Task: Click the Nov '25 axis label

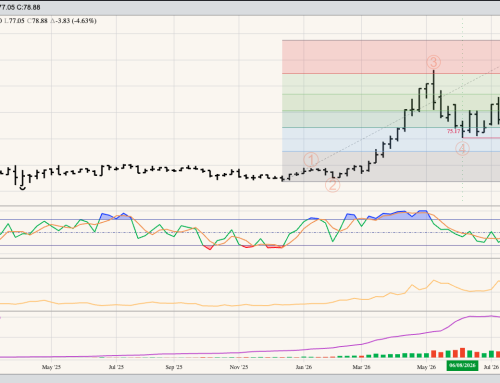Action: point(239,367)
